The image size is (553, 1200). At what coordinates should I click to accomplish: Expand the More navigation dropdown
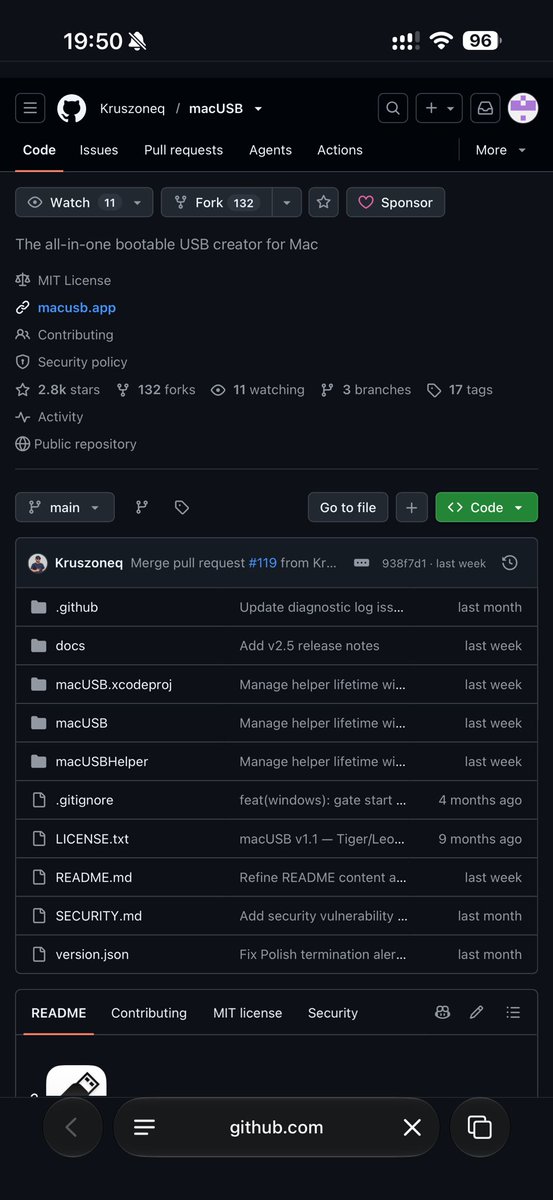pyautogui.click(x=501, y=150)
